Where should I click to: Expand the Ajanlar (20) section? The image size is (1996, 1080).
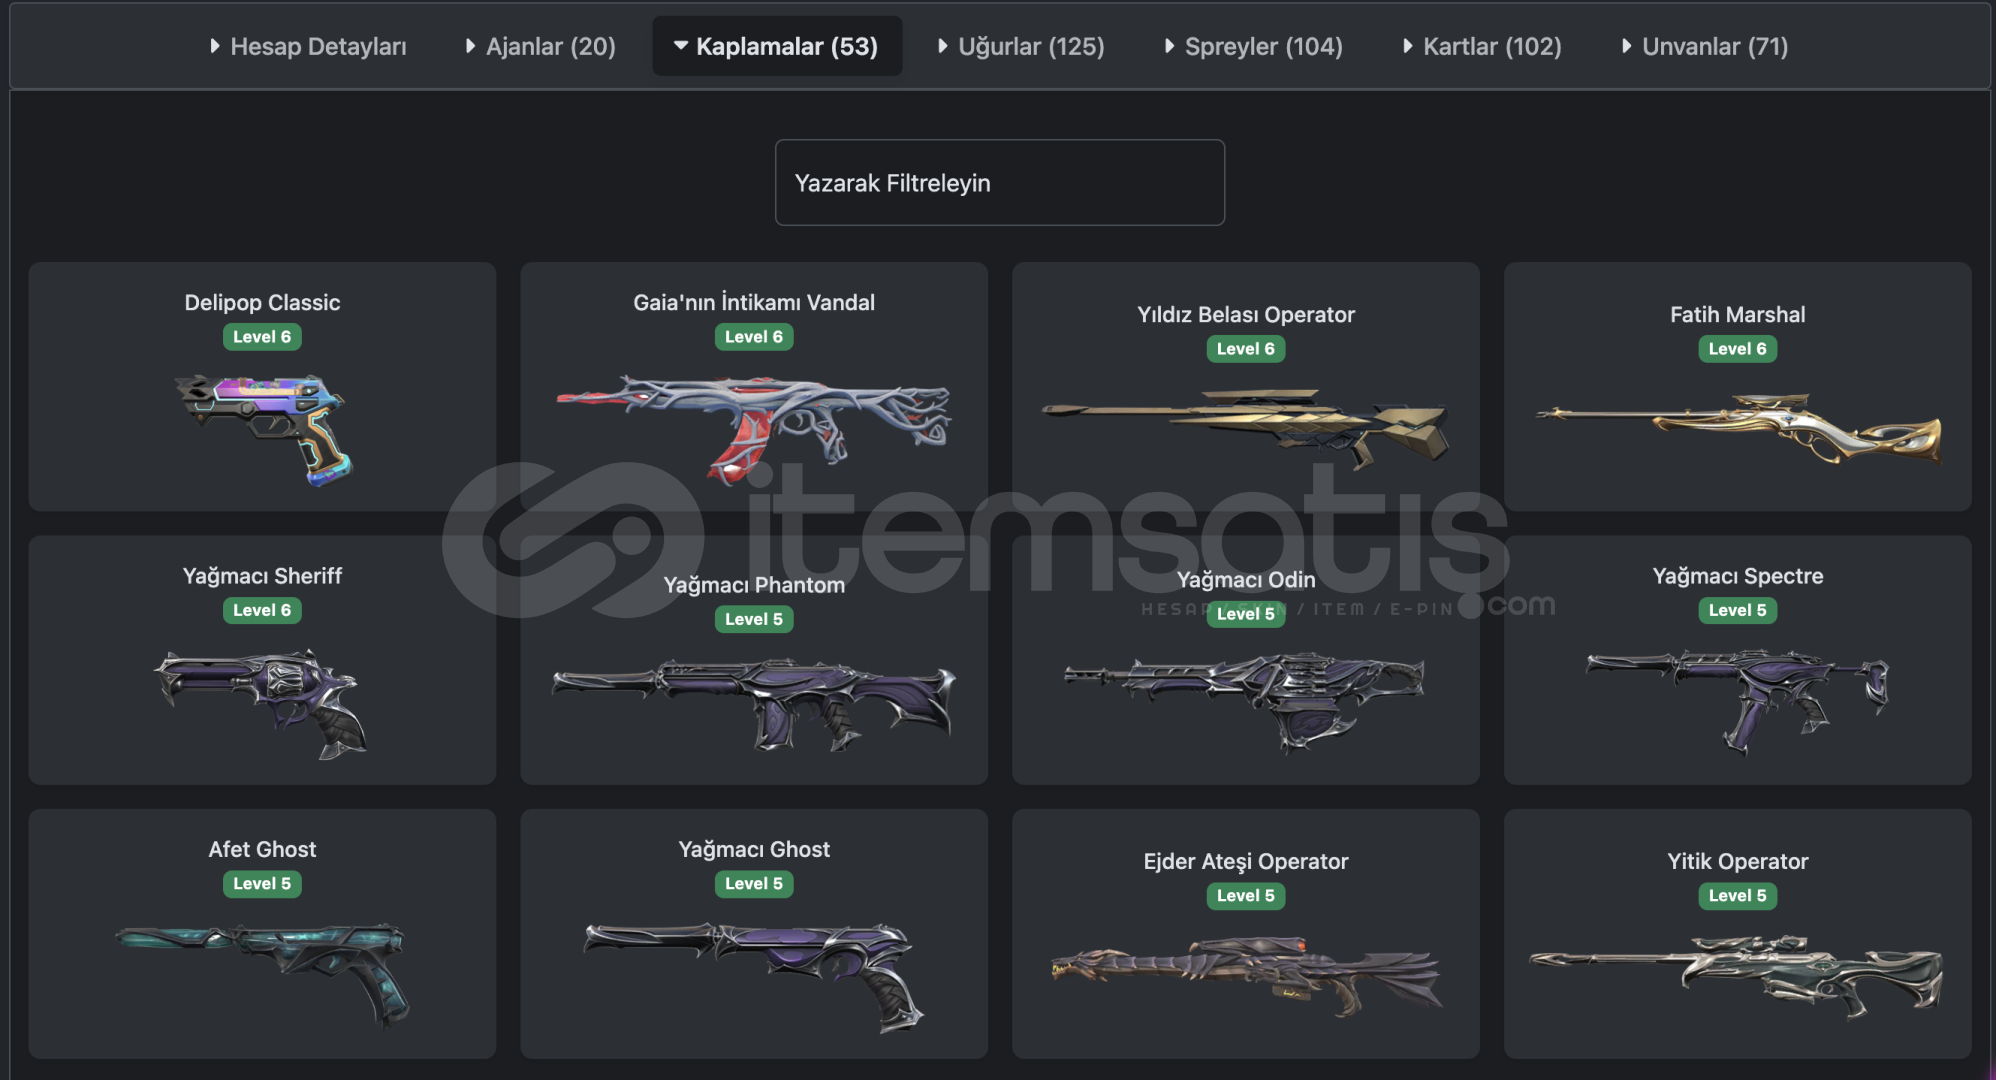tap(540, 46)
